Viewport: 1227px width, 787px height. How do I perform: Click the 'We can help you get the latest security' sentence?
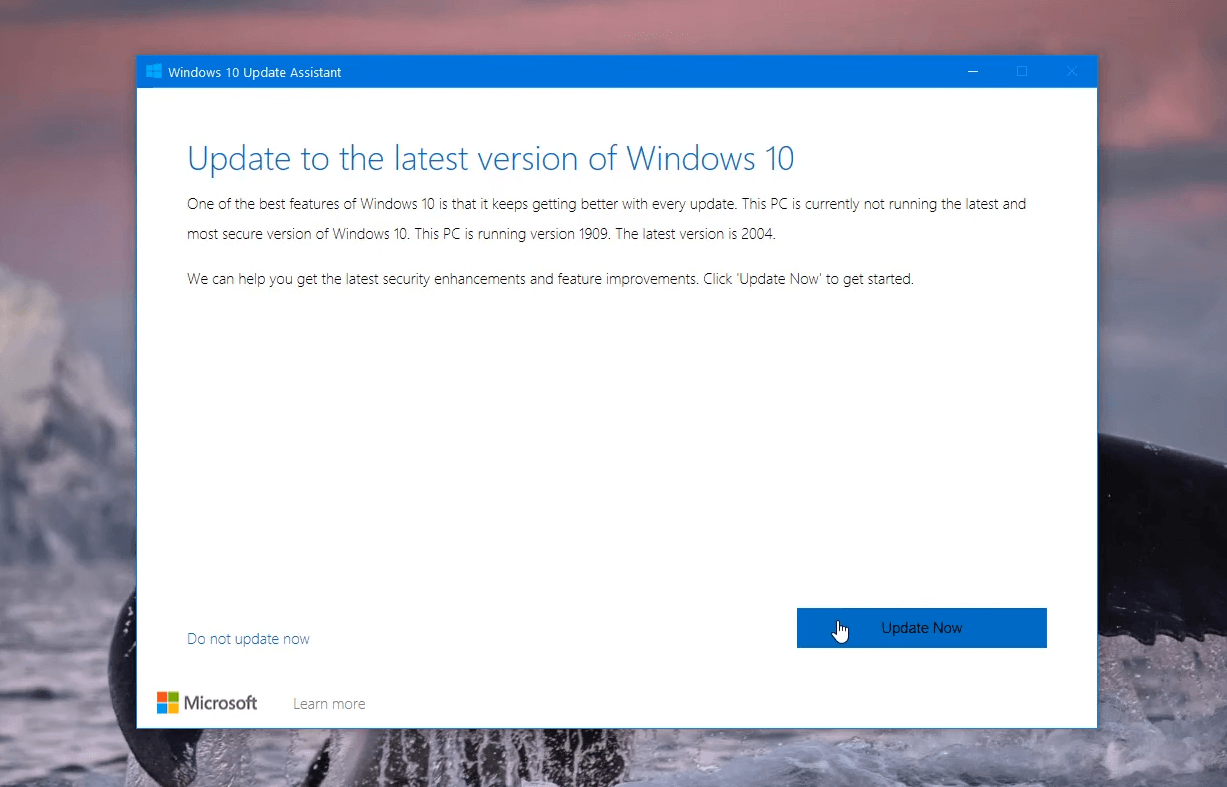(x=550, y=279)
